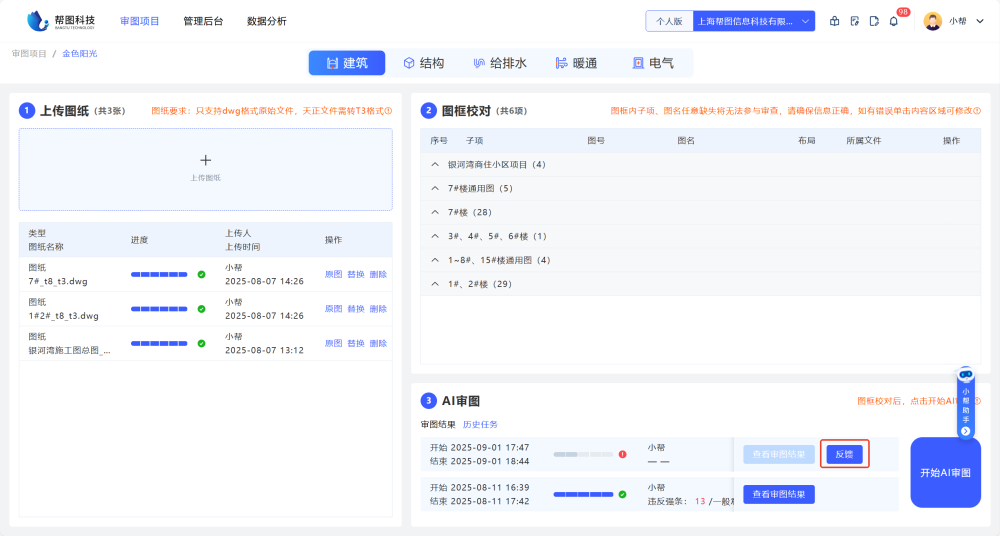Select the 个人版 version toggle
The image size is (1000, 536).
tap(669, 21)
